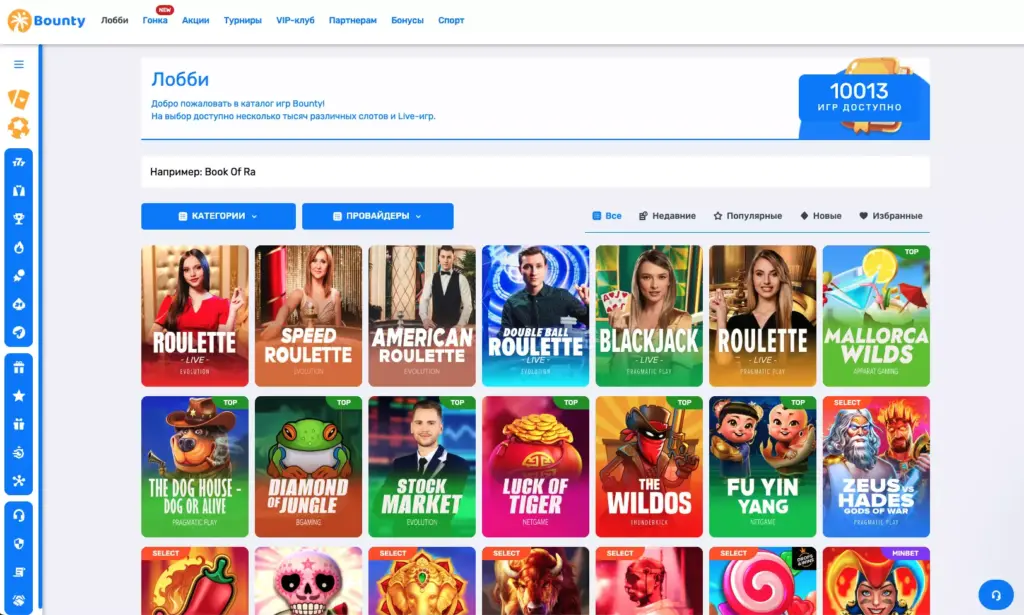
Task: Open the support headset chat button
Action: click(x=995, y=594)
